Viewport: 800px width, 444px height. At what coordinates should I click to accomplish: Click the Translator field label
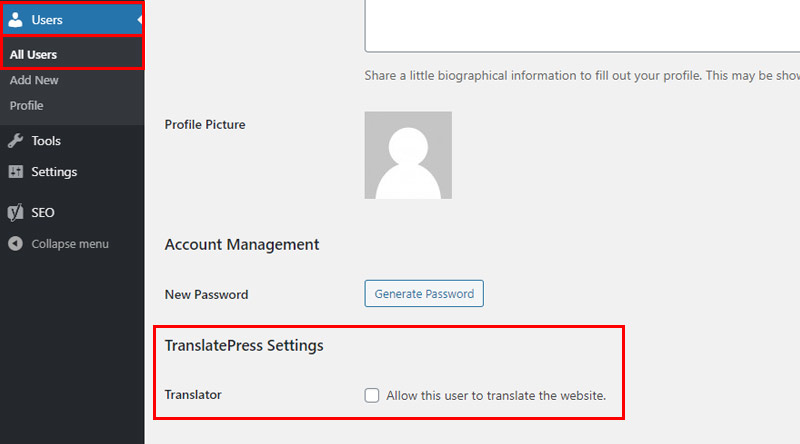[x=193, y=394]
